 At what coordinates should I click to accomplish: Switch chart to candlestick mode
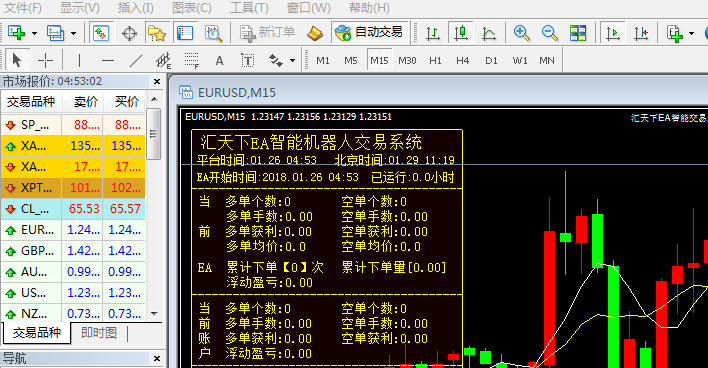(x=461, y=33)
